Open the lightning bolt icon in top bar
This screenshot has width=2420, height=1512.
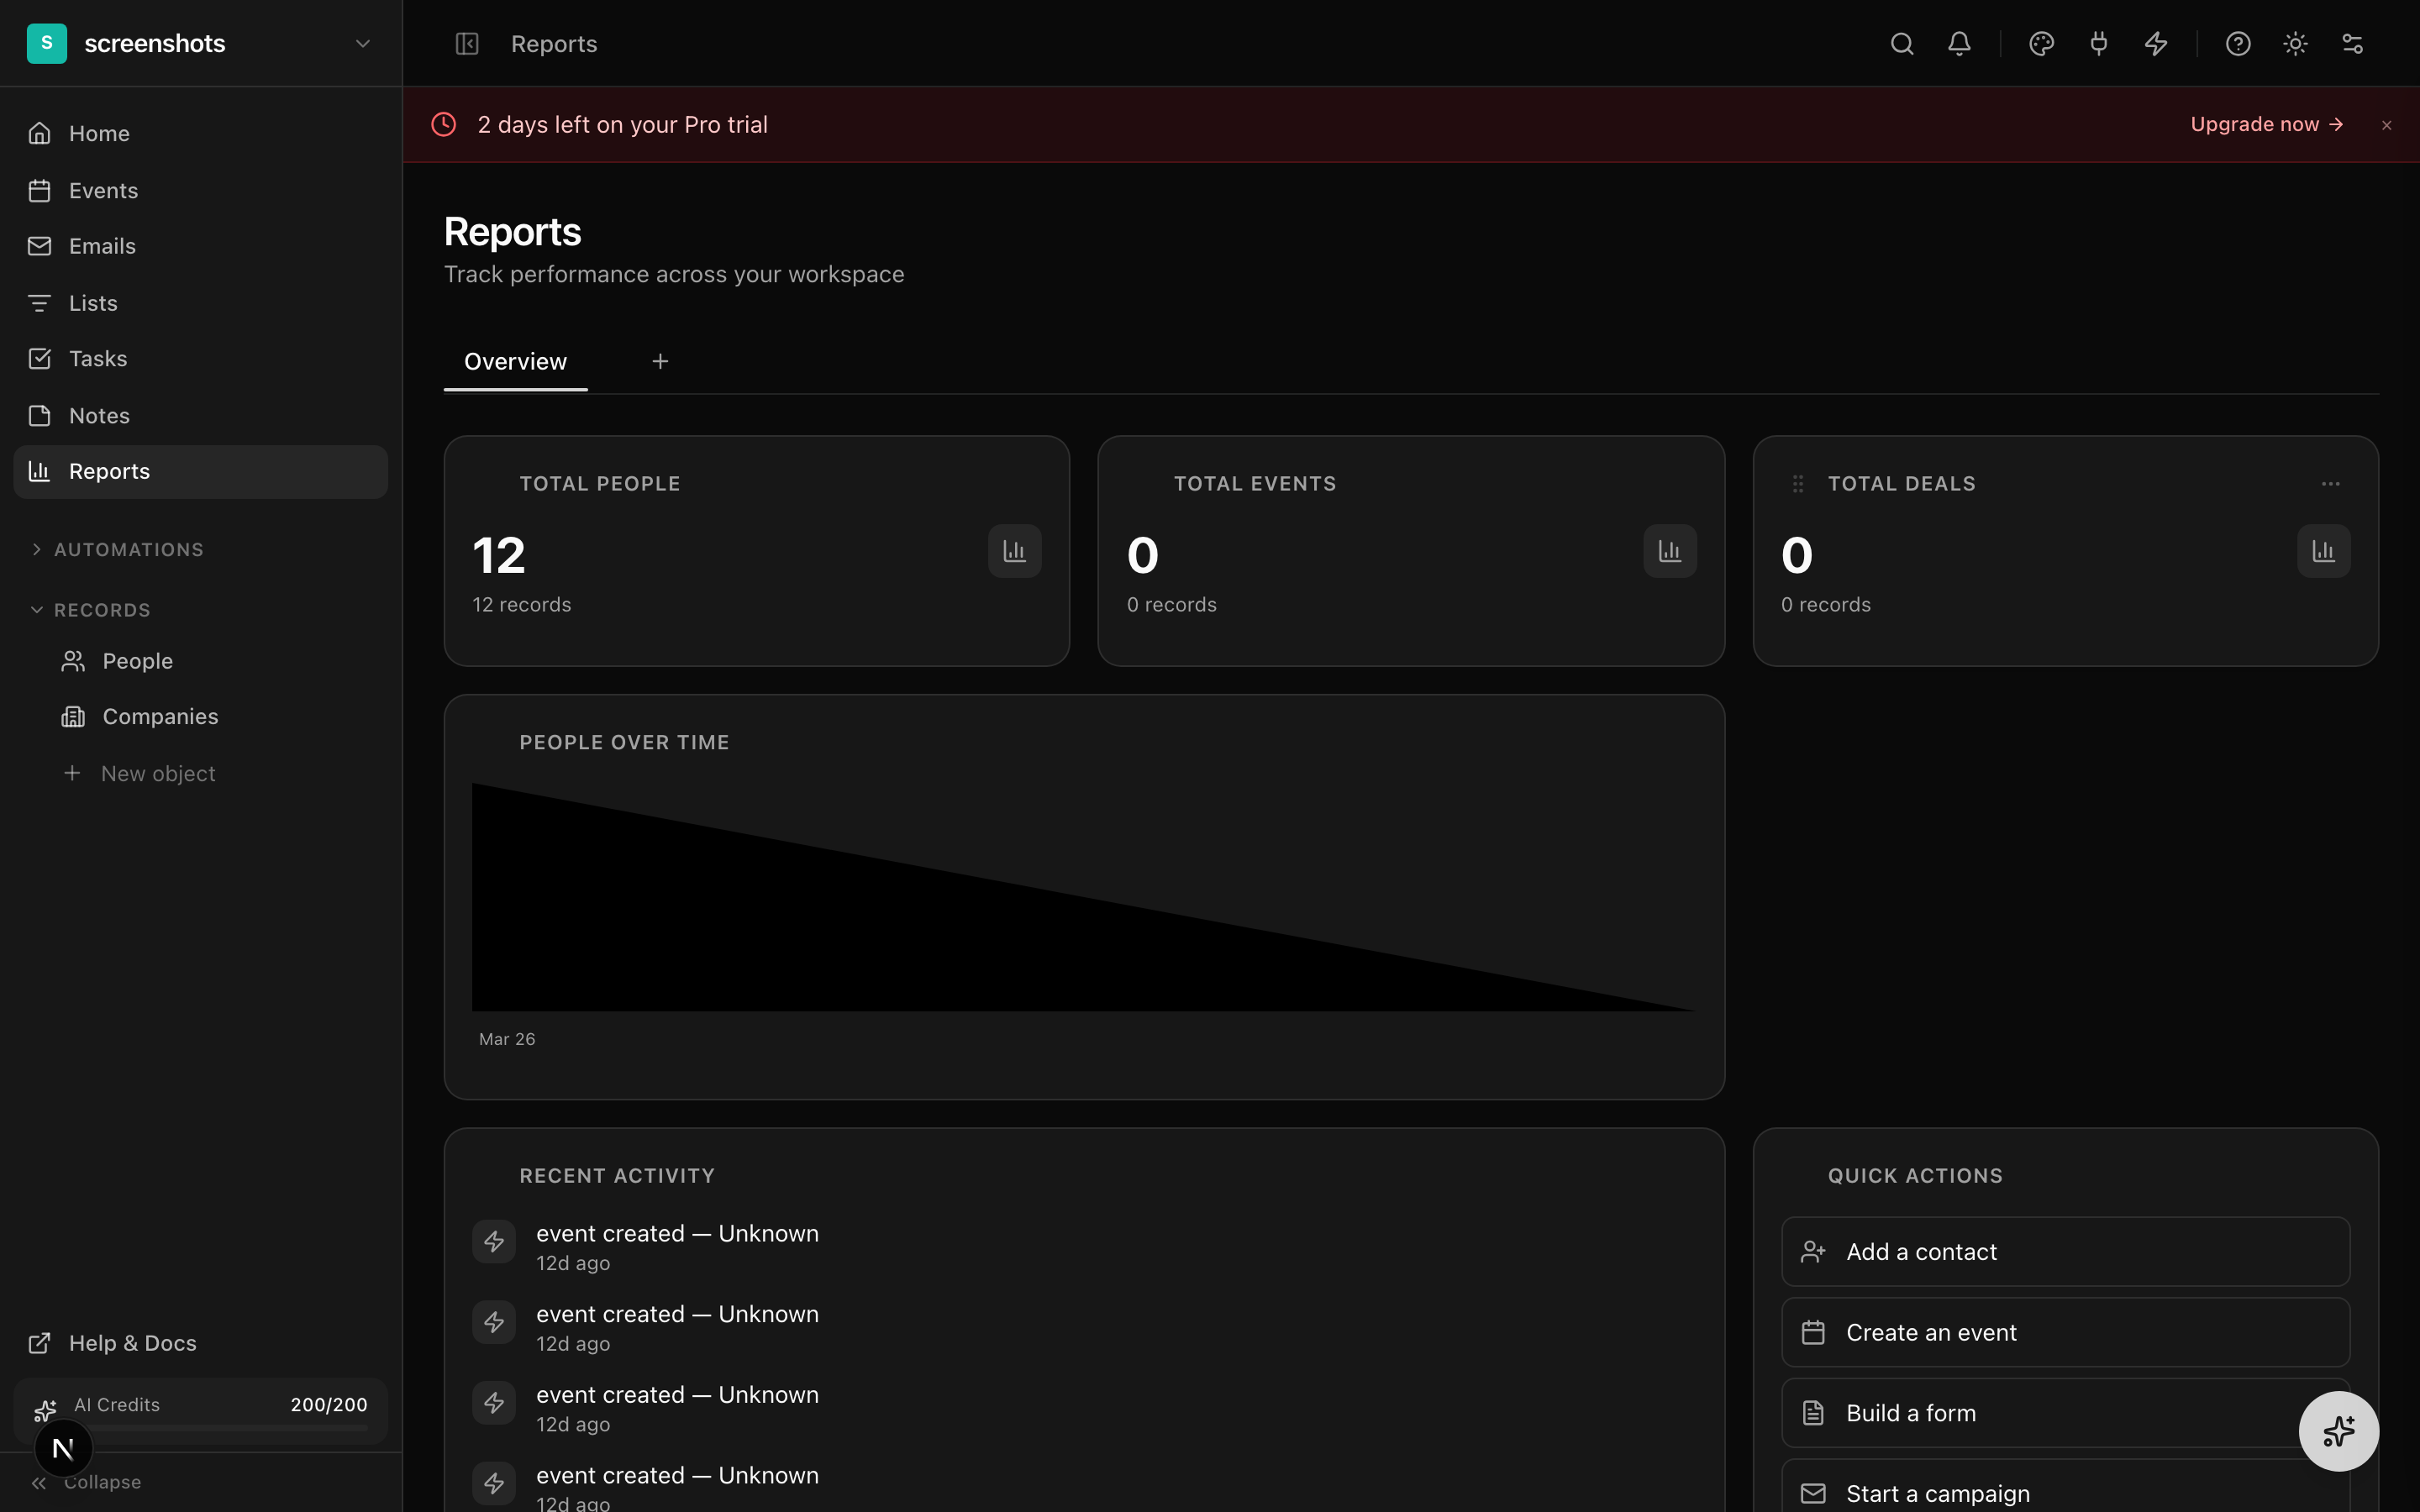(x=2156, y=44)
